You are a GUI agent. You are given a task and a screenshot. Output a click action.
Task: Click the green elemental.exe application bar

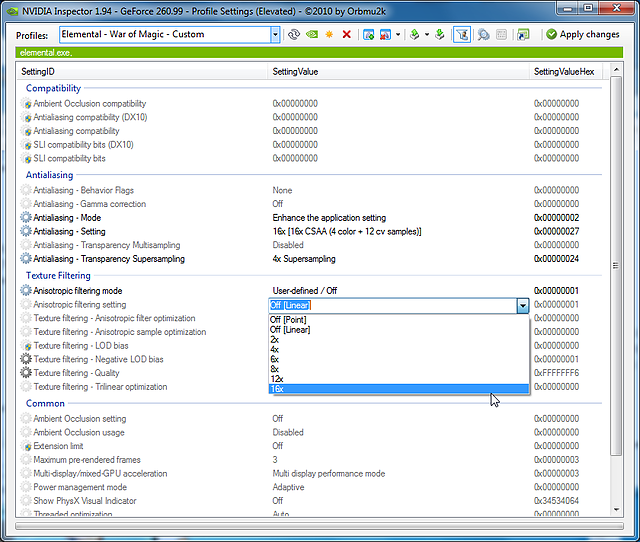(319, 53)
